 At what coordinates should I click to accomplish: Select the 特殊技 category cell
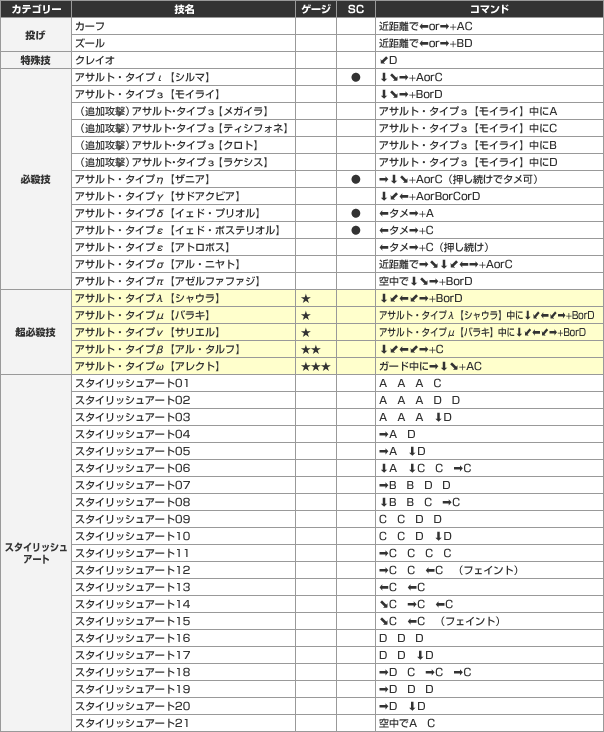36,60
